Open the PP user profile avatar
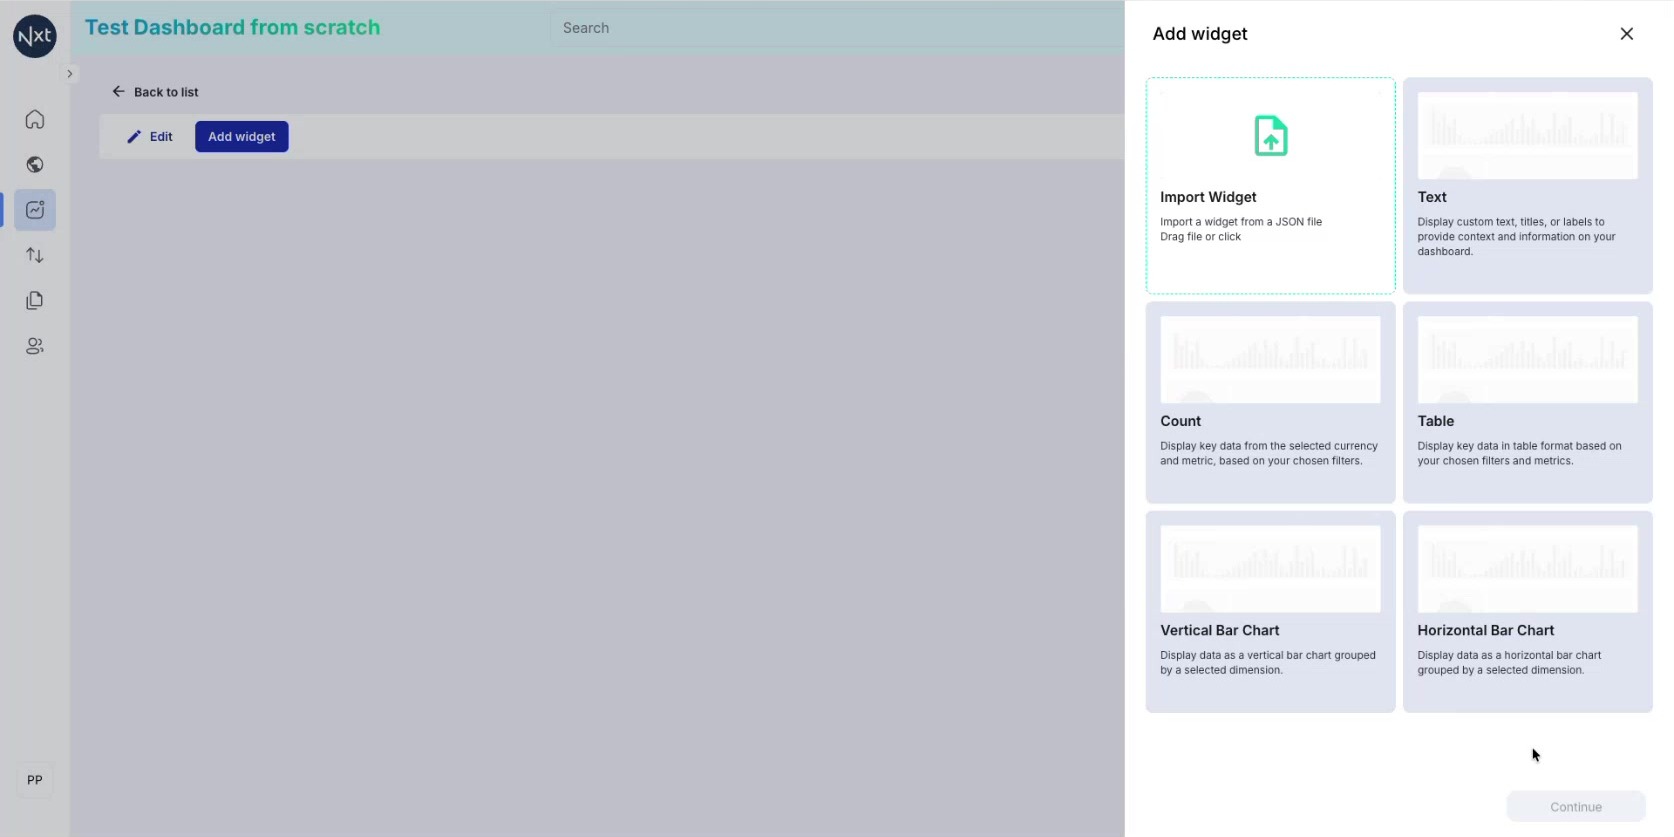The image size is (1674, 837). coord(35,780)
